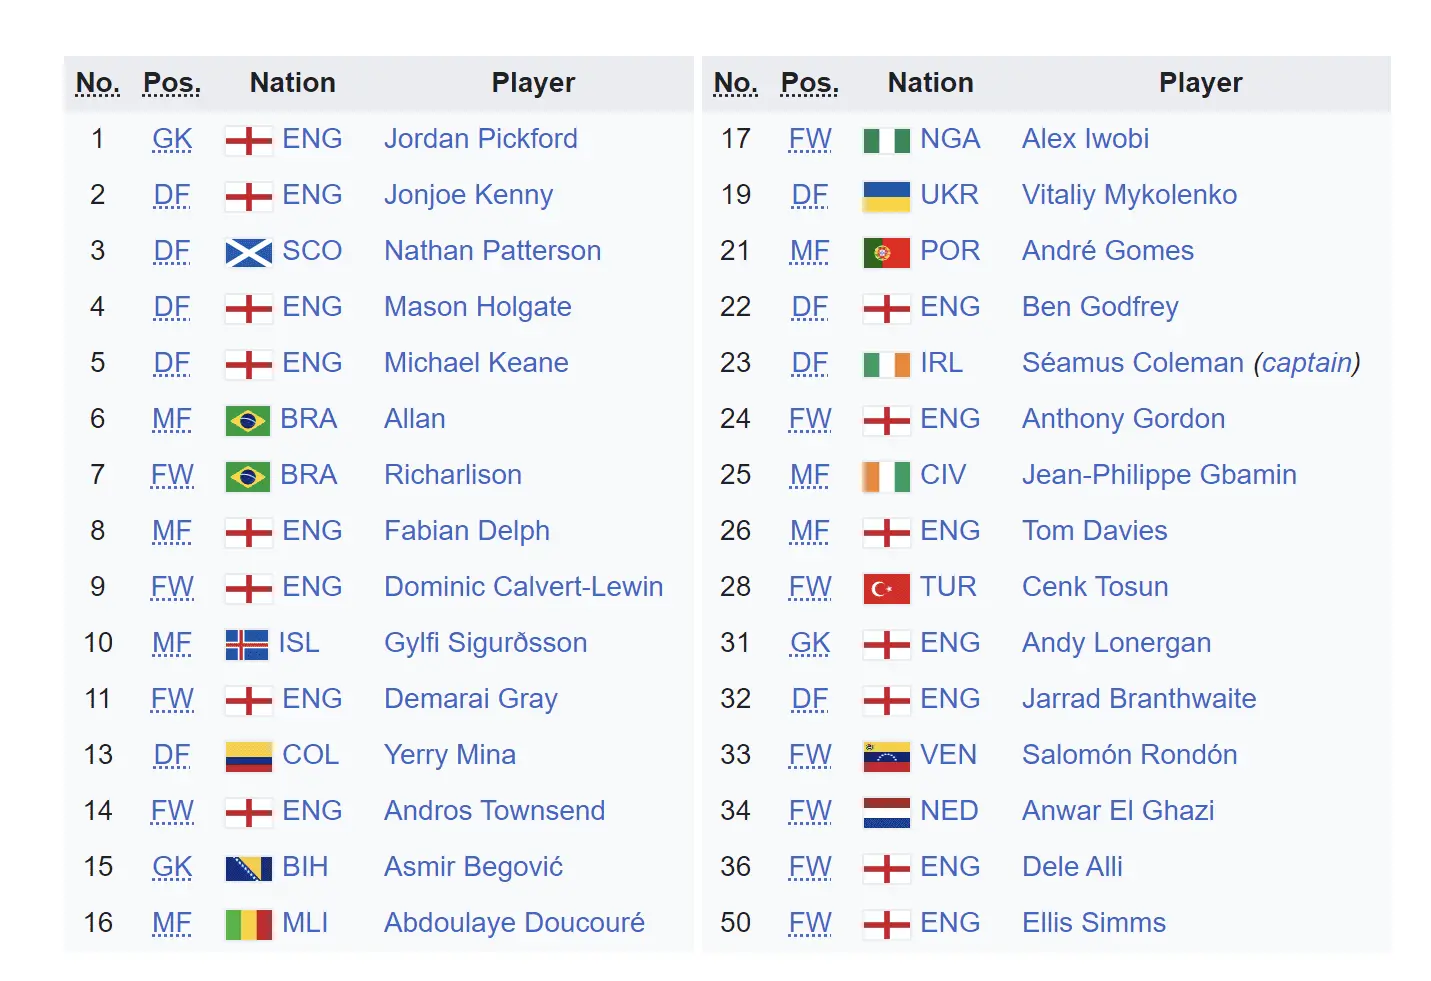
Task: Click the Bosnia flag next to BIH
Action: pyautogui.click(x=248, y=868)
